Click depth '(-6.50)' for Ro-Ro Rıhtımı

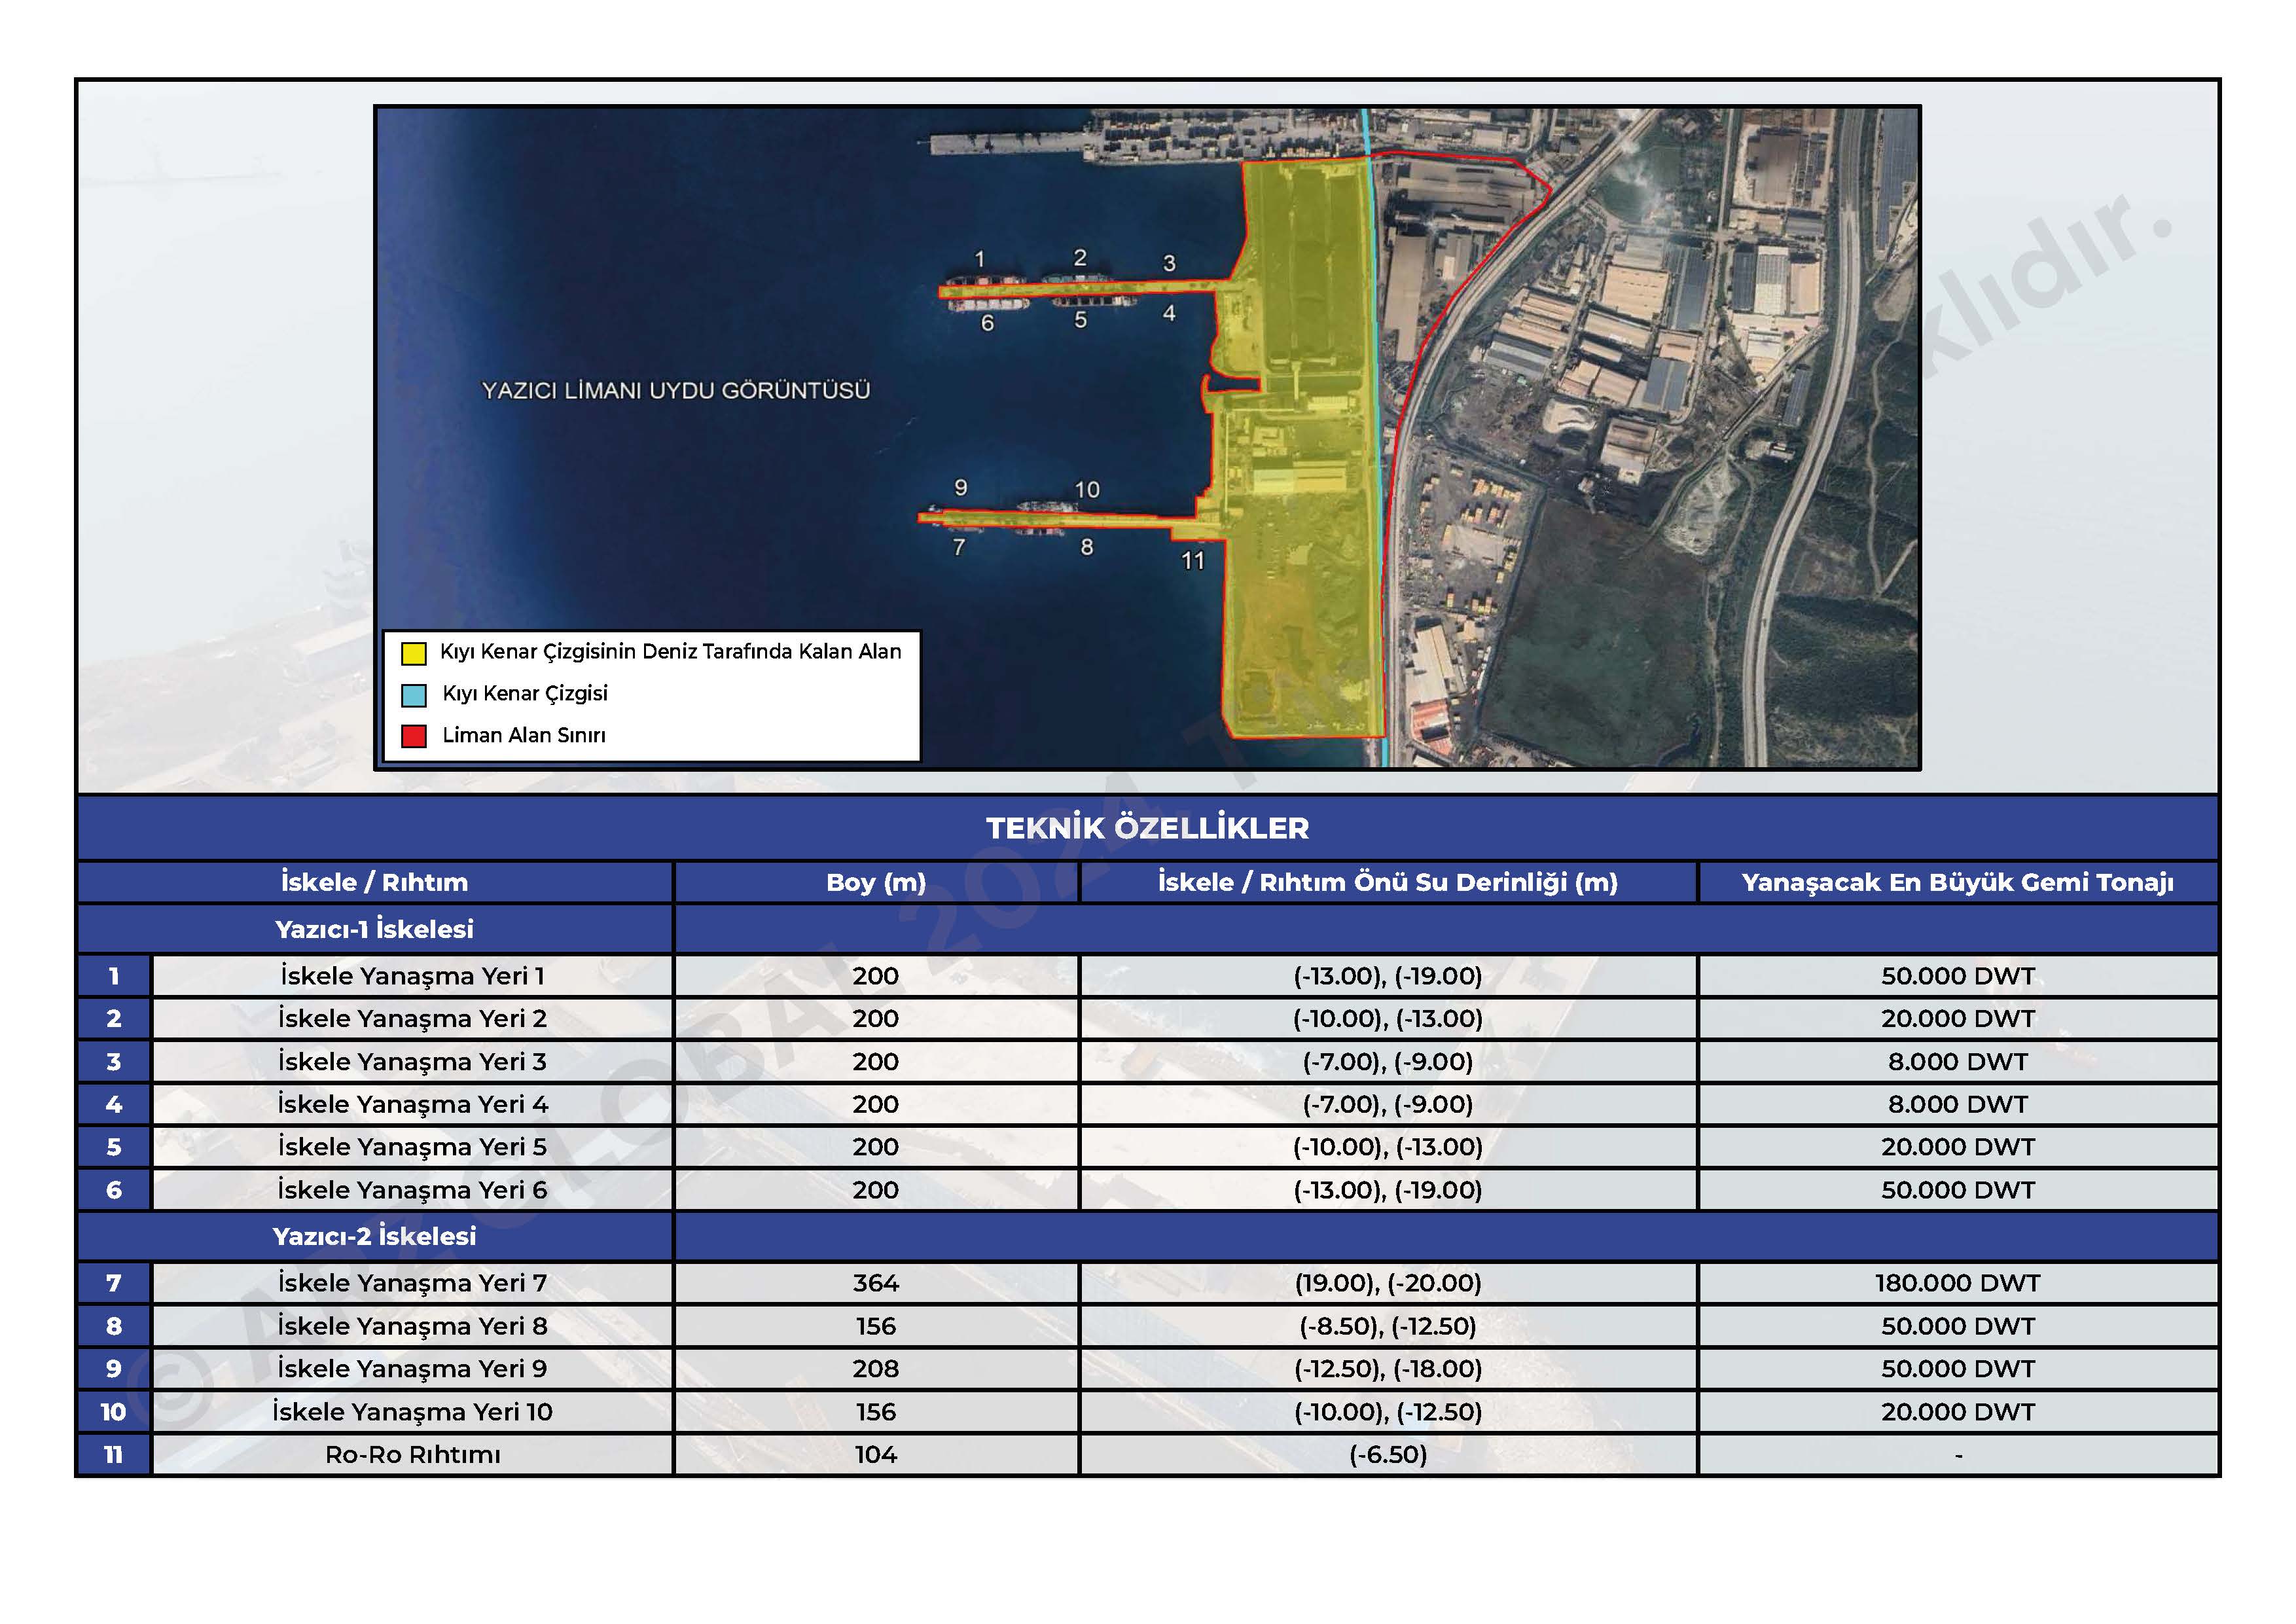coord(1388,1455)
